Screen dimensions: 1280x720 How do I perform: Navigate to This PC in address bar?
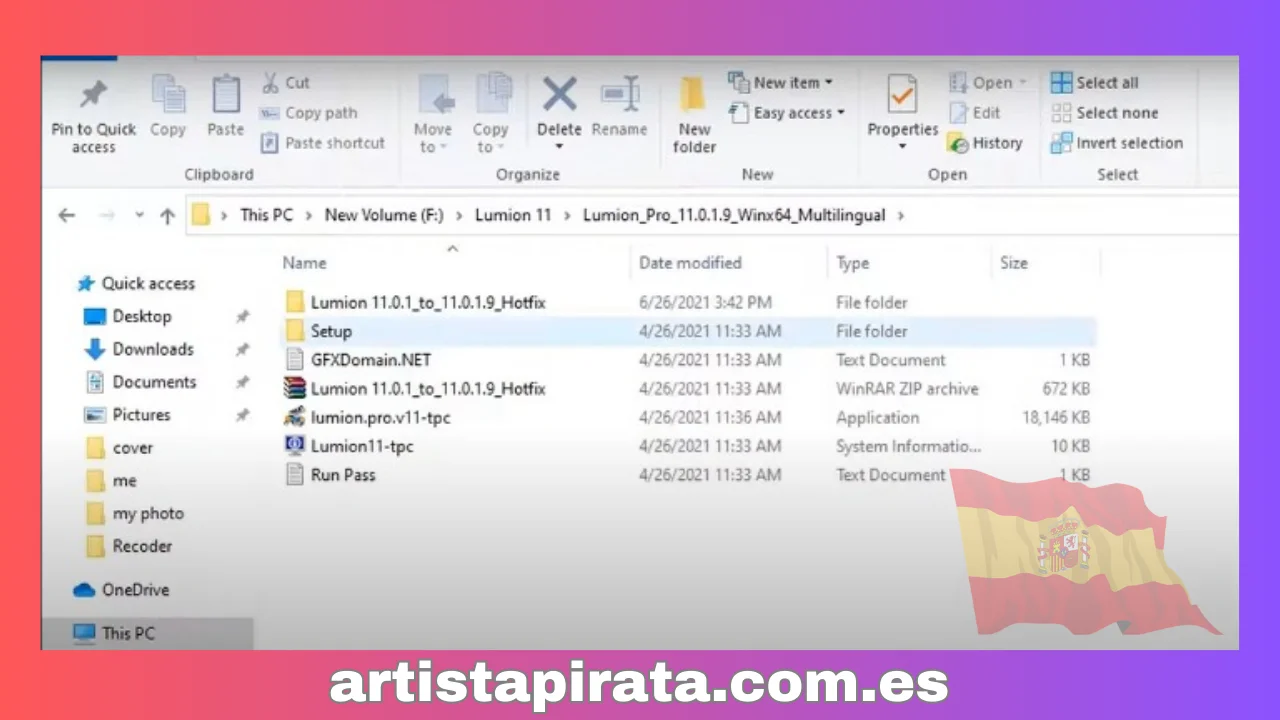[267, 215]
